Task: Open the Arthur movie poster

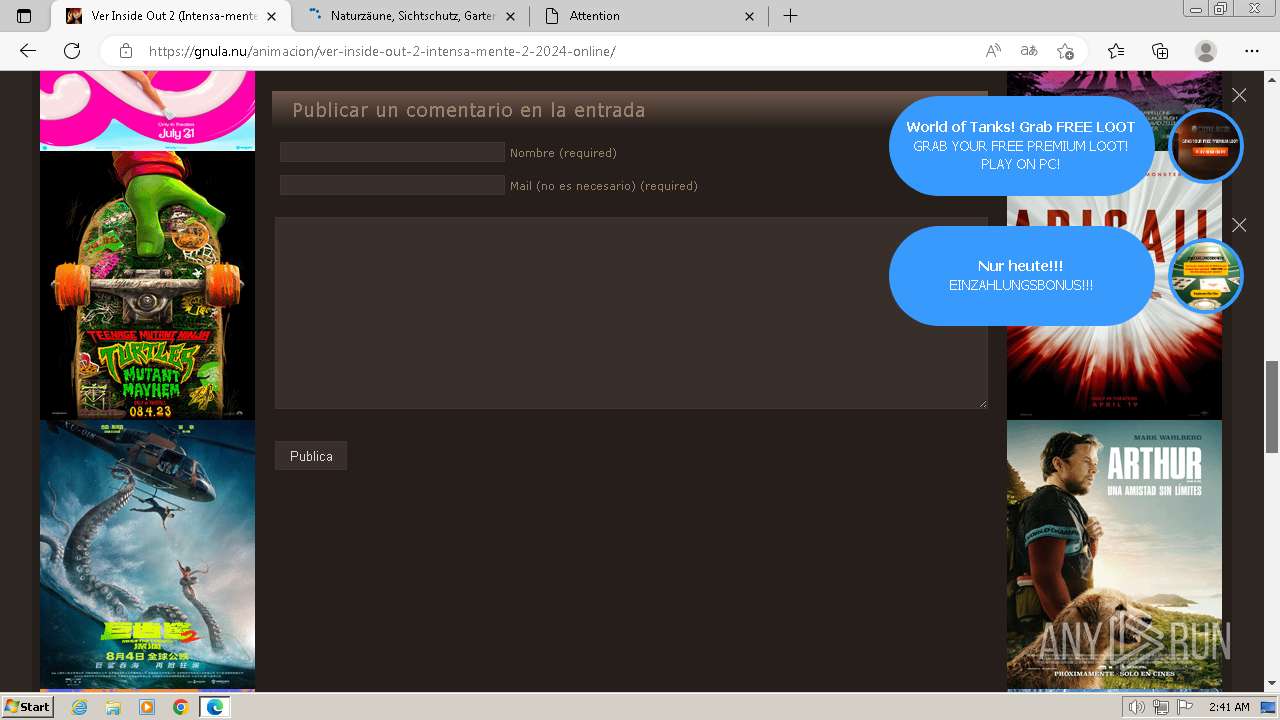Action: click(x=1114, y=555)
